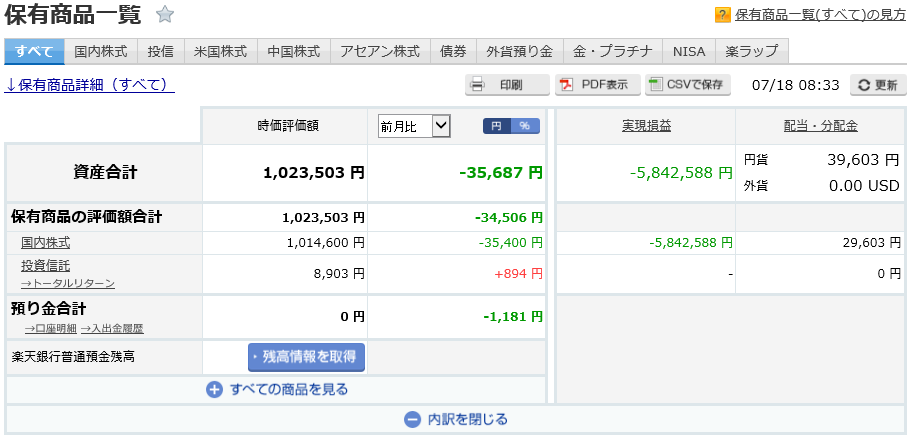The width and height of the screenshot is (913, 440).
Task: Click the 国内株式 value 1,014,600 円
Action: 325,243
